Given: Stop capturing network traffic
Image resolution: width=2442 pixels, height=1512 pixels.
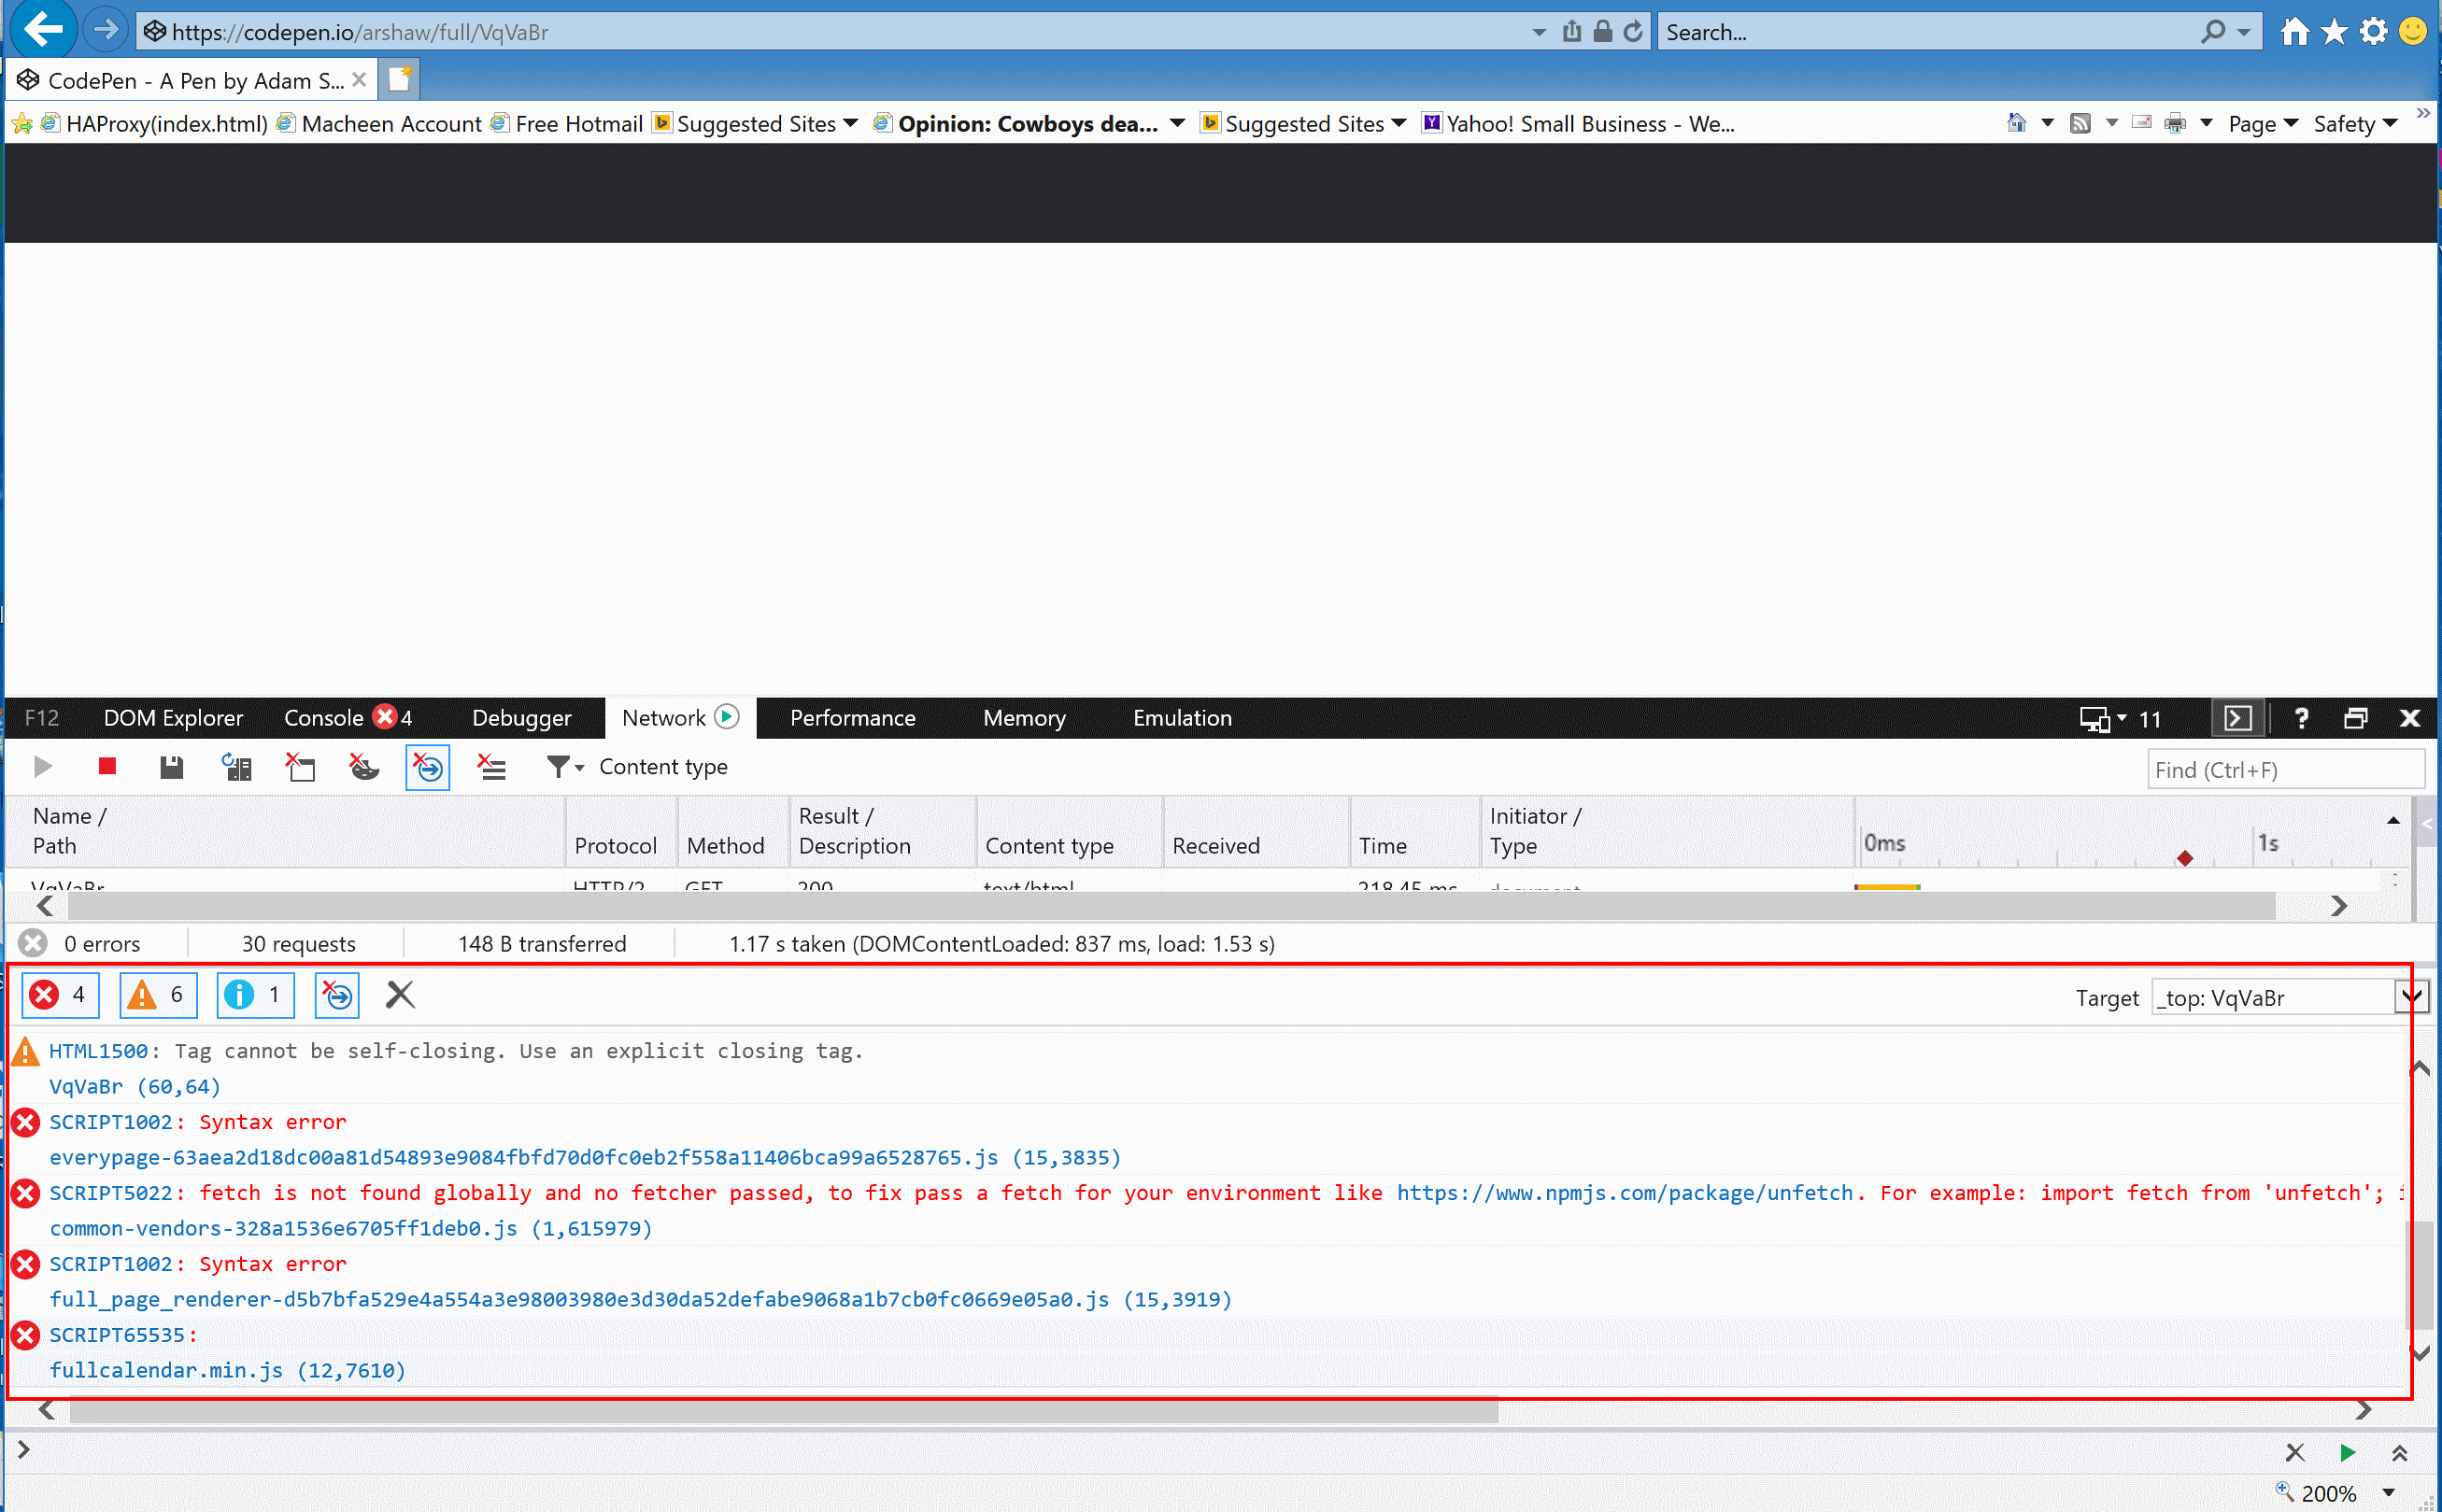Looking at the screenshot, I should pyautogui.click(x=107, y=767).
